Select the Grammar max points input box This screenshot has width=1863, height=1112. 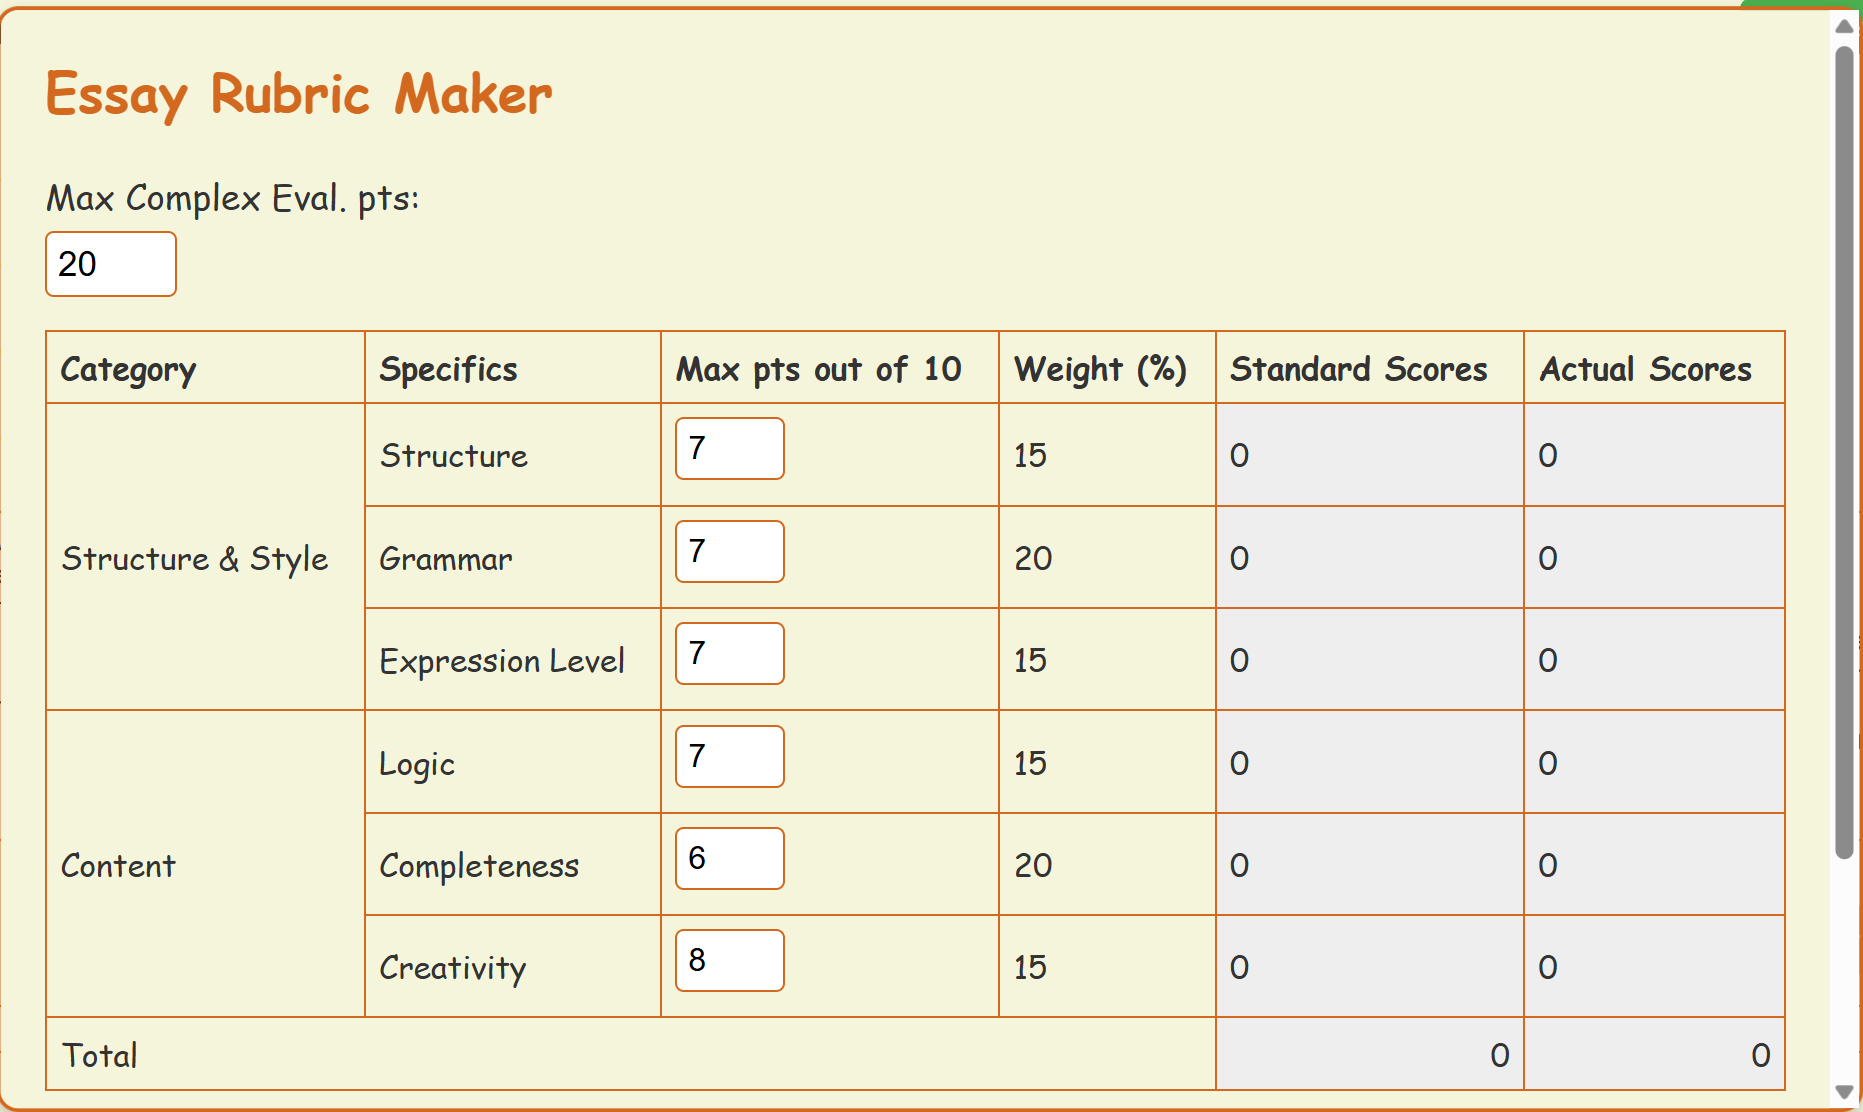[x=730, y=551]
